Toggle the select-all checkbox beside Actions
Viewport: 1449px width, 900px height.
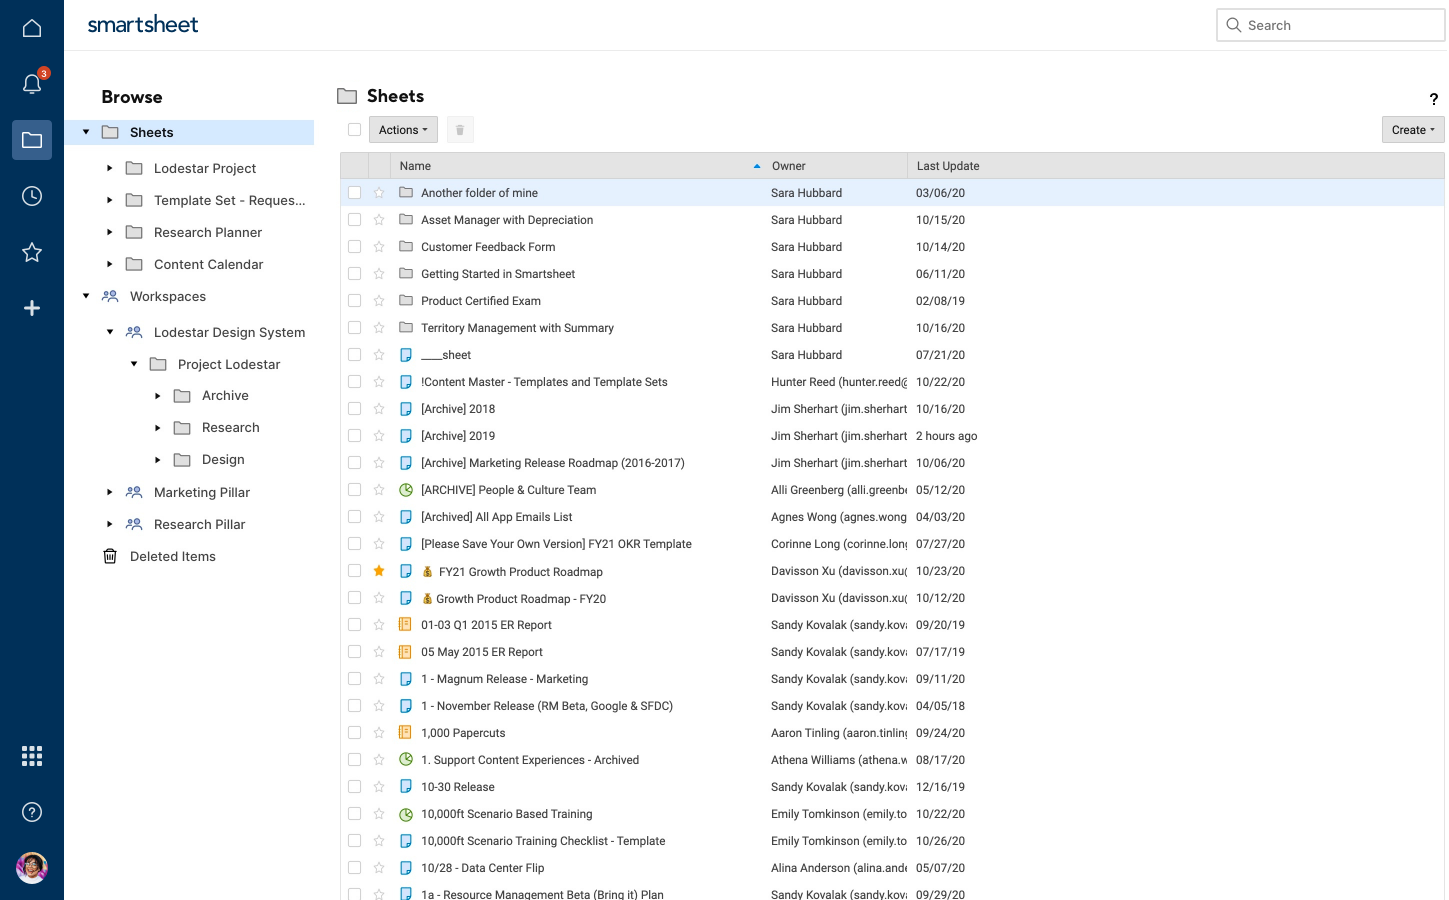[x=354, y=130]
